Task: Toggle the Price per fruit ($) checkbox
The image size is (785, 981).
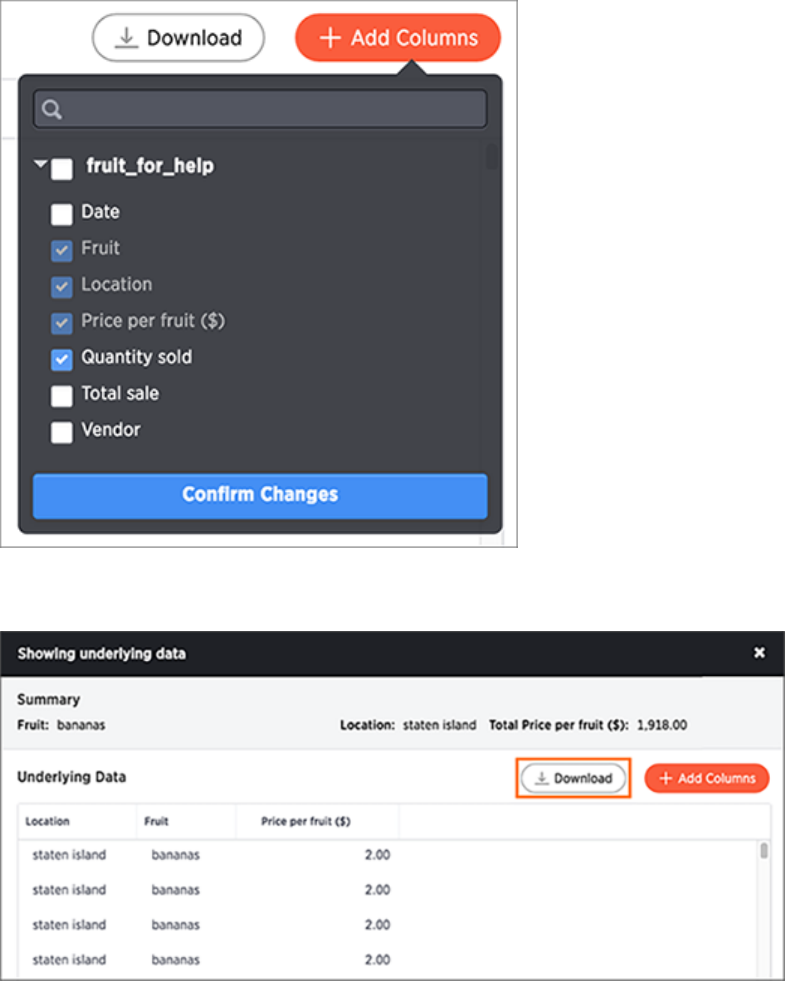Action: click(61, 323)
